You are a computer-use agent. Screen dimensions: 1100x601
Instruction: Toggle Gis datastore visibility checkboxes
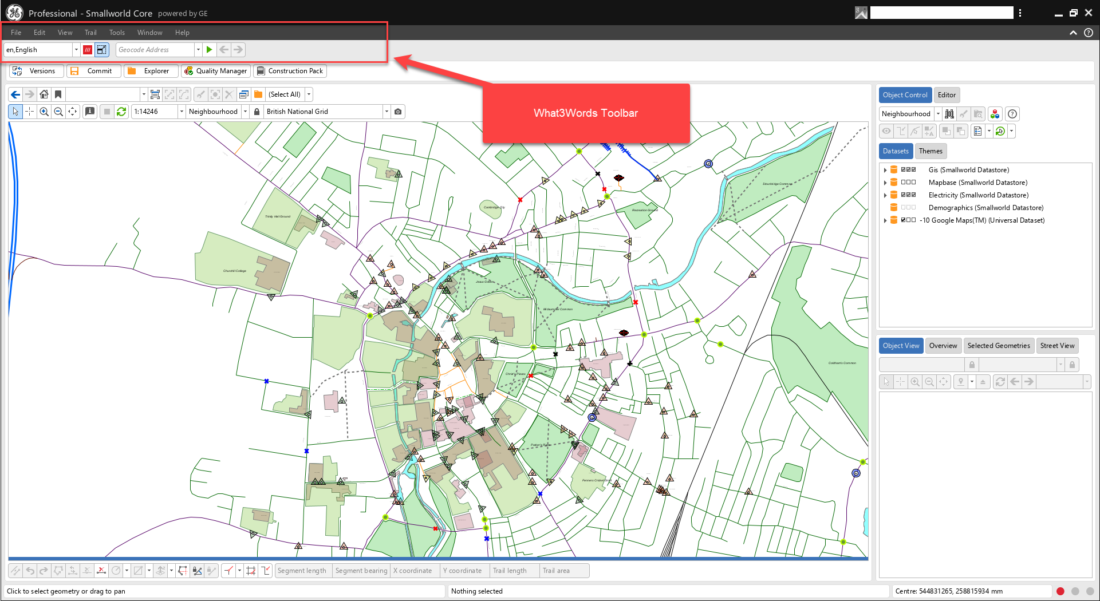908,170
